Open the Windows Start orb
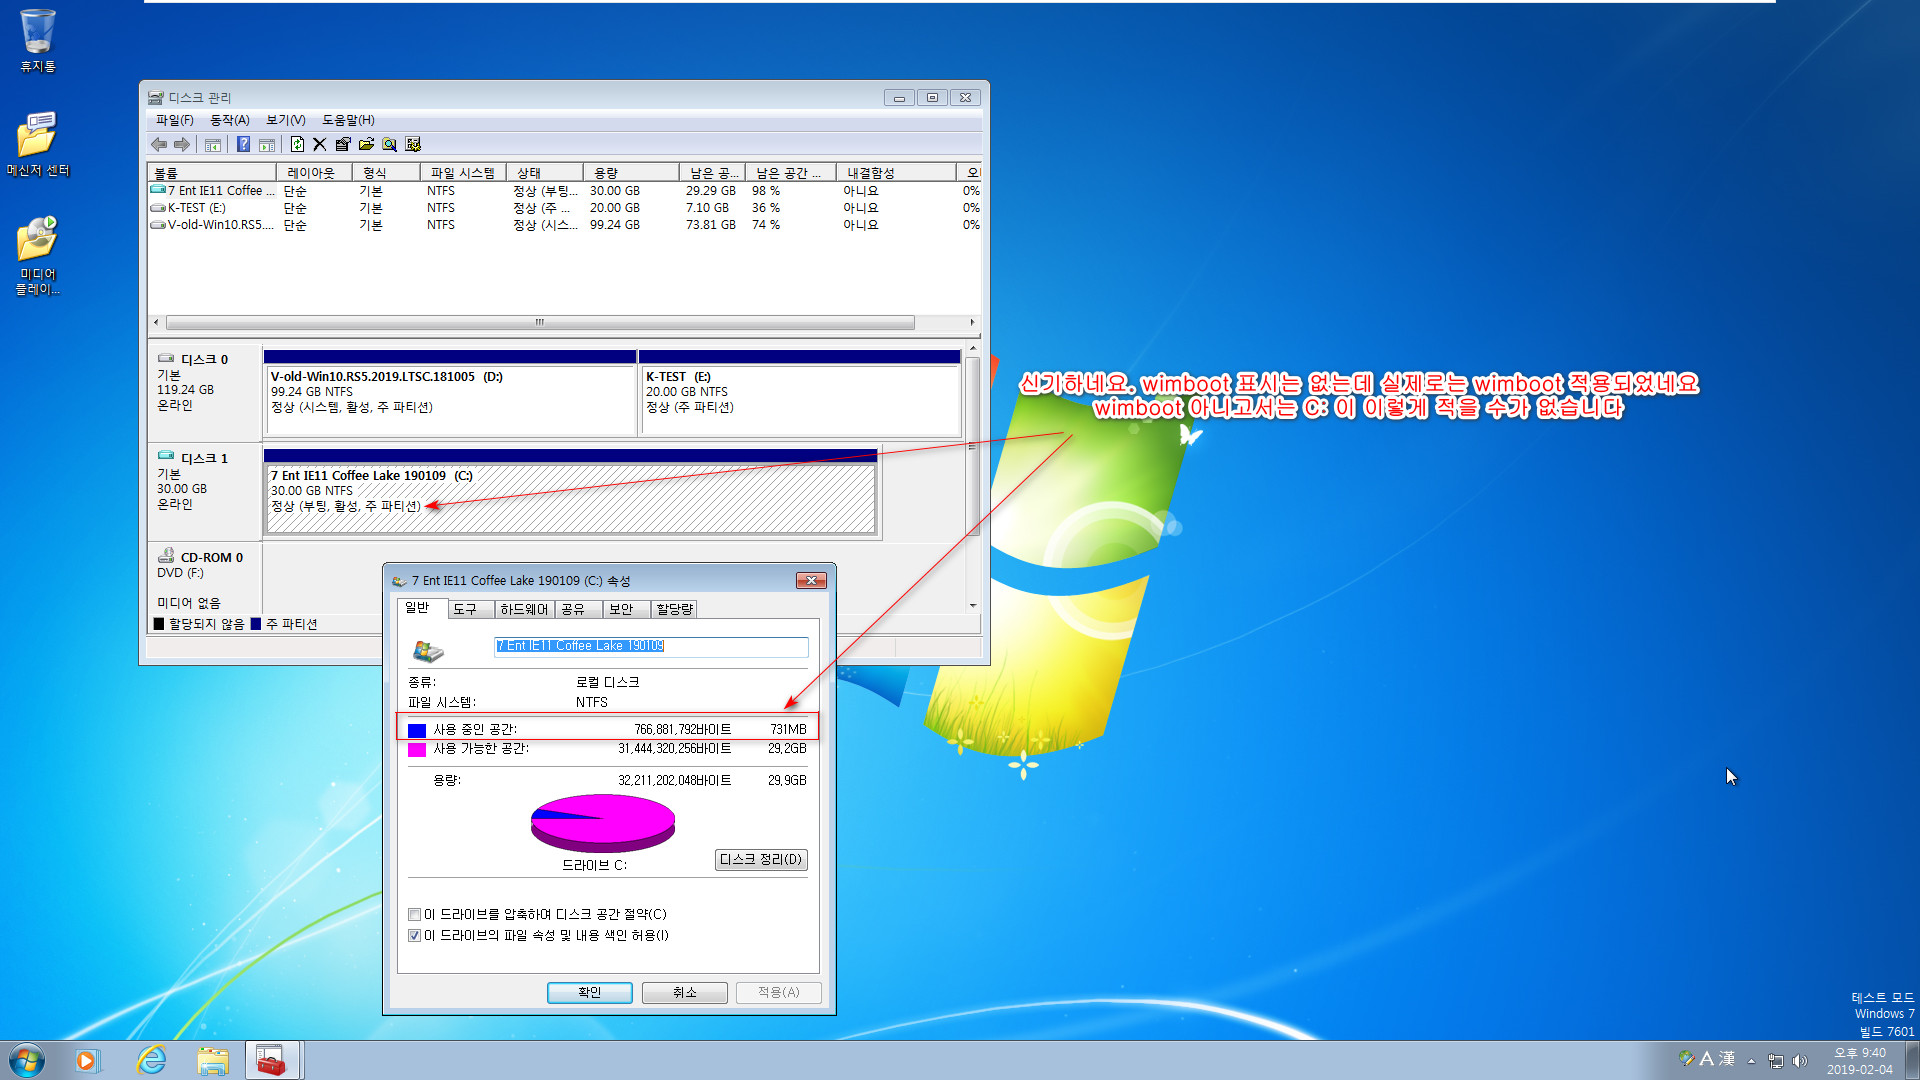The width and height of the screenshot is (1920, 1080). (x=27, y=1060)
